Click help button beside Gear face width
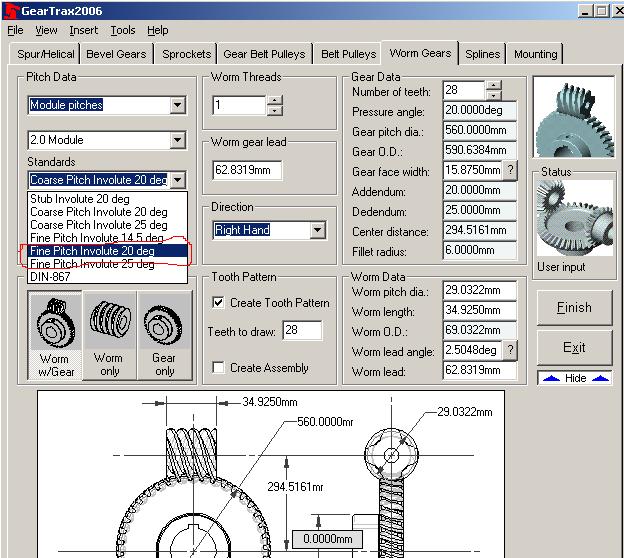The image size is (624, 558). [510, 170]
